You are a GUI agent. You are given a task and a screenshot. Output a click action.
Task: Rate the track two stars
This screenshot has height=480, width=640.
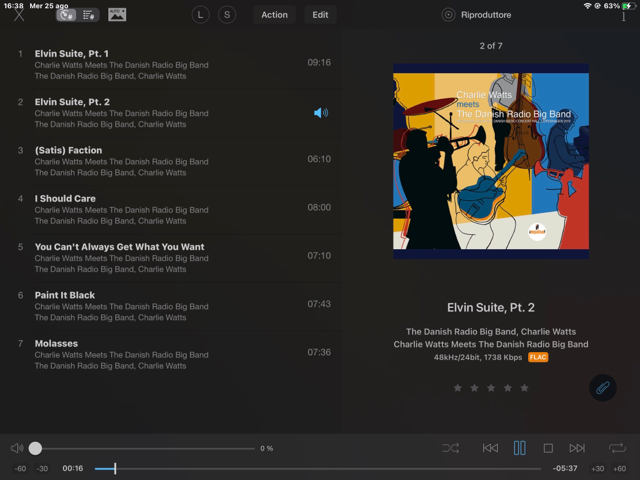point(474,388)
